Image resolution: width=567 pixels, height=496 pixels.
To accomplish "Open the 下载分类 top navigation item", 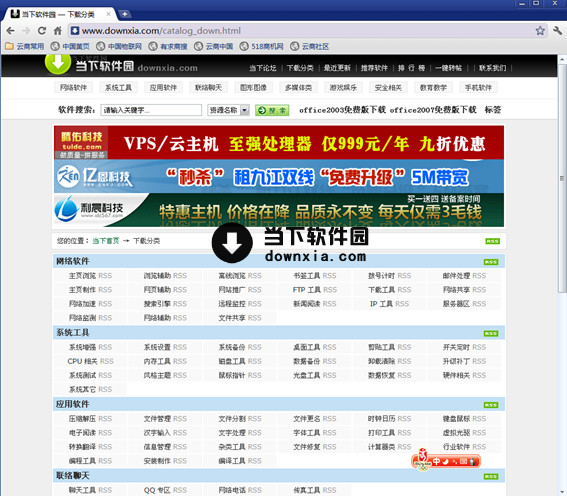I will [300, 68].
